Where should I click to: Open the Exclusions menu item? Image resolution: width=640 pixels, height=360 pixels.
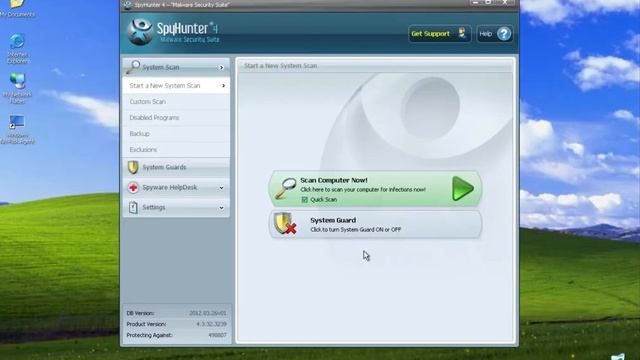click(x=176, y=149)
